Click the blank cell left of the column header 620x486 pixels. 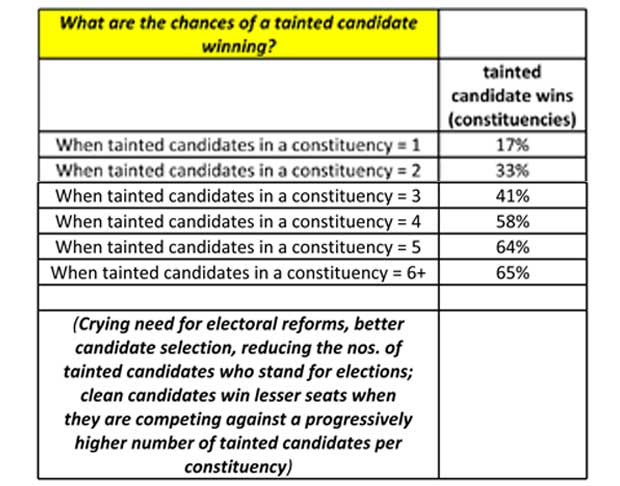[238, 95]
